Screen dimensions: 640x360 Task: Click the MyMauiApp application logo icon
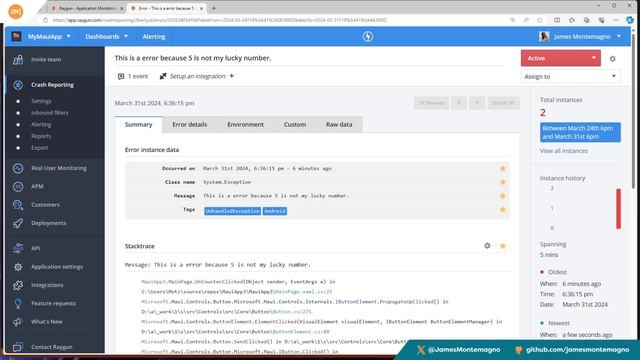point(16,36)
